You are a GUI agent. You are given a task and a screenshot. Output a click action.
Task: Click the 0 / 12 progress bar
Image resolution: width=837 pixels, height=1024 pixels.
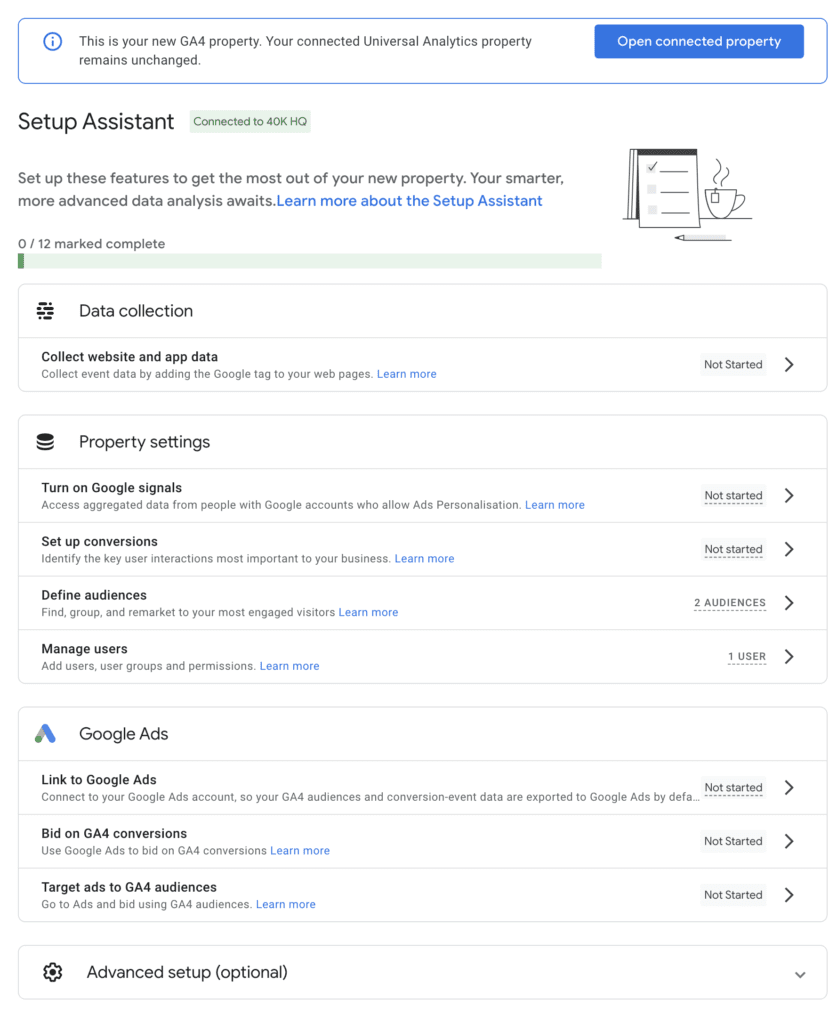pyautogui.click(x=309, y=261)
